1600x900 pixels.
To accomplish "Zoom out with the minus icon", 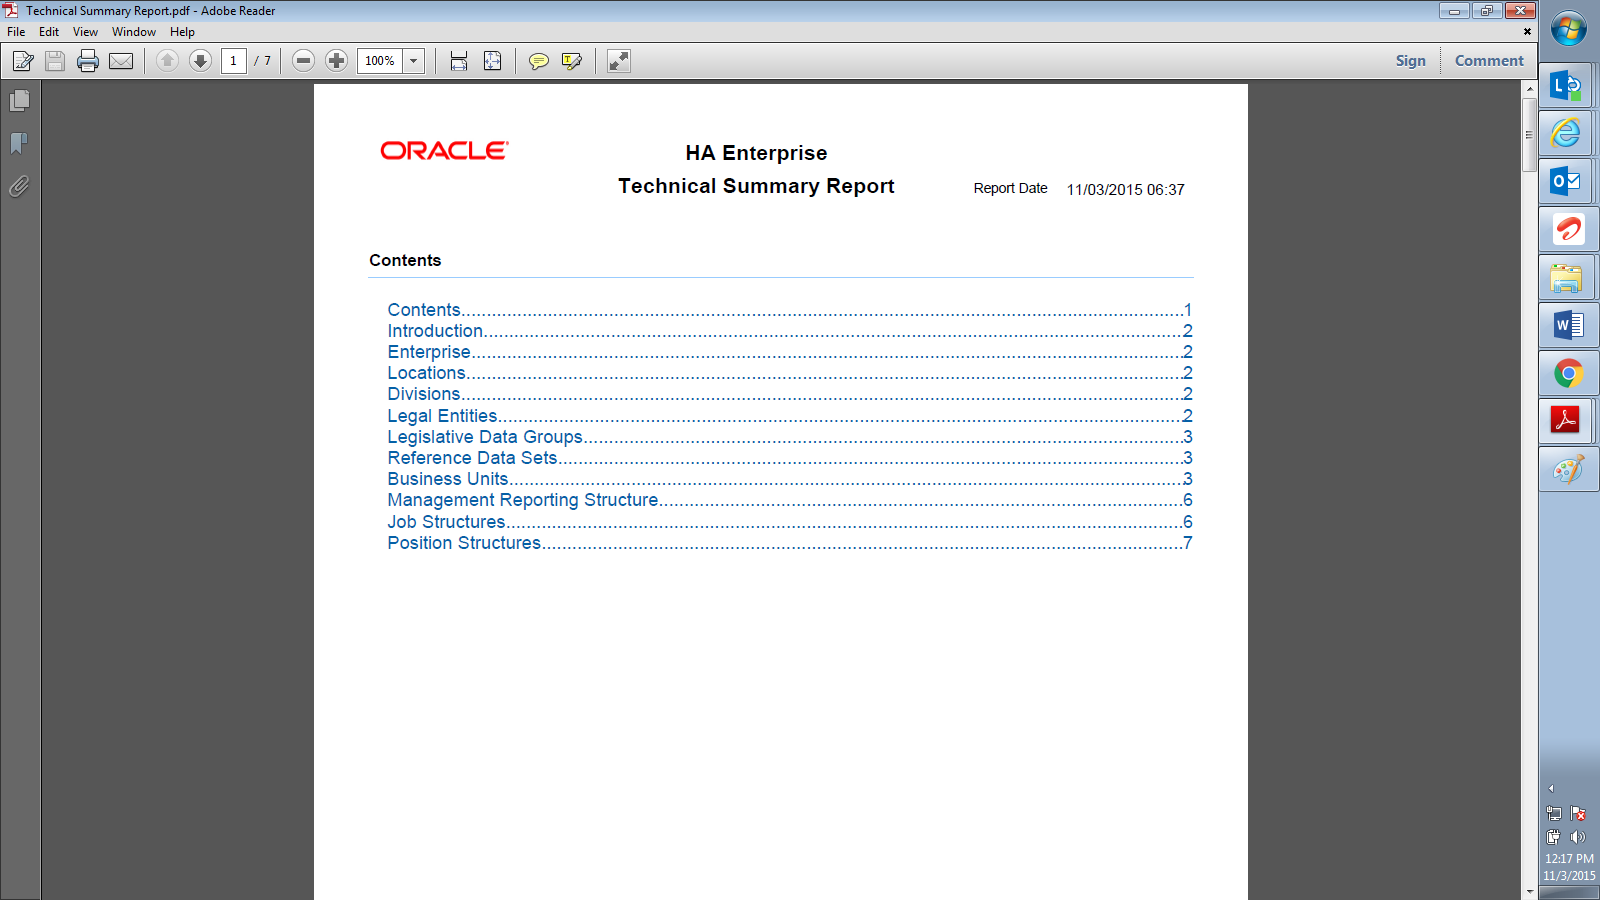I will (x=304, y=61).
